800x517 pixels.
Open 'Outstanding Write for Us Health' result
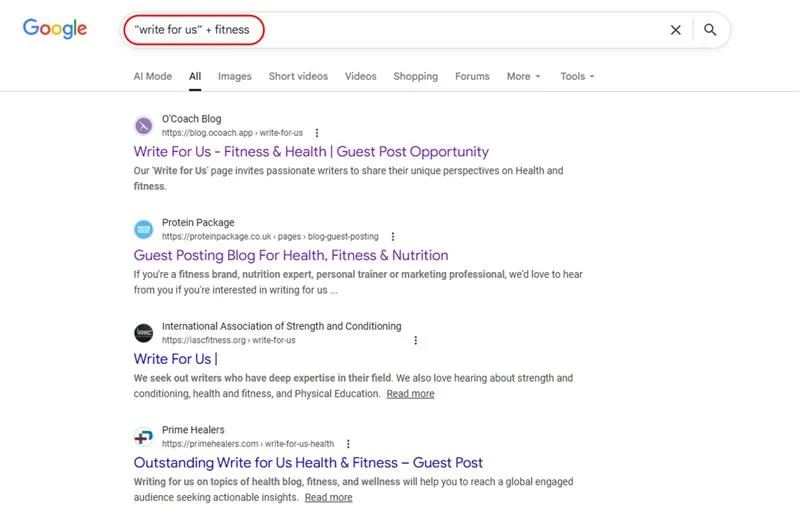click(308, 462)
